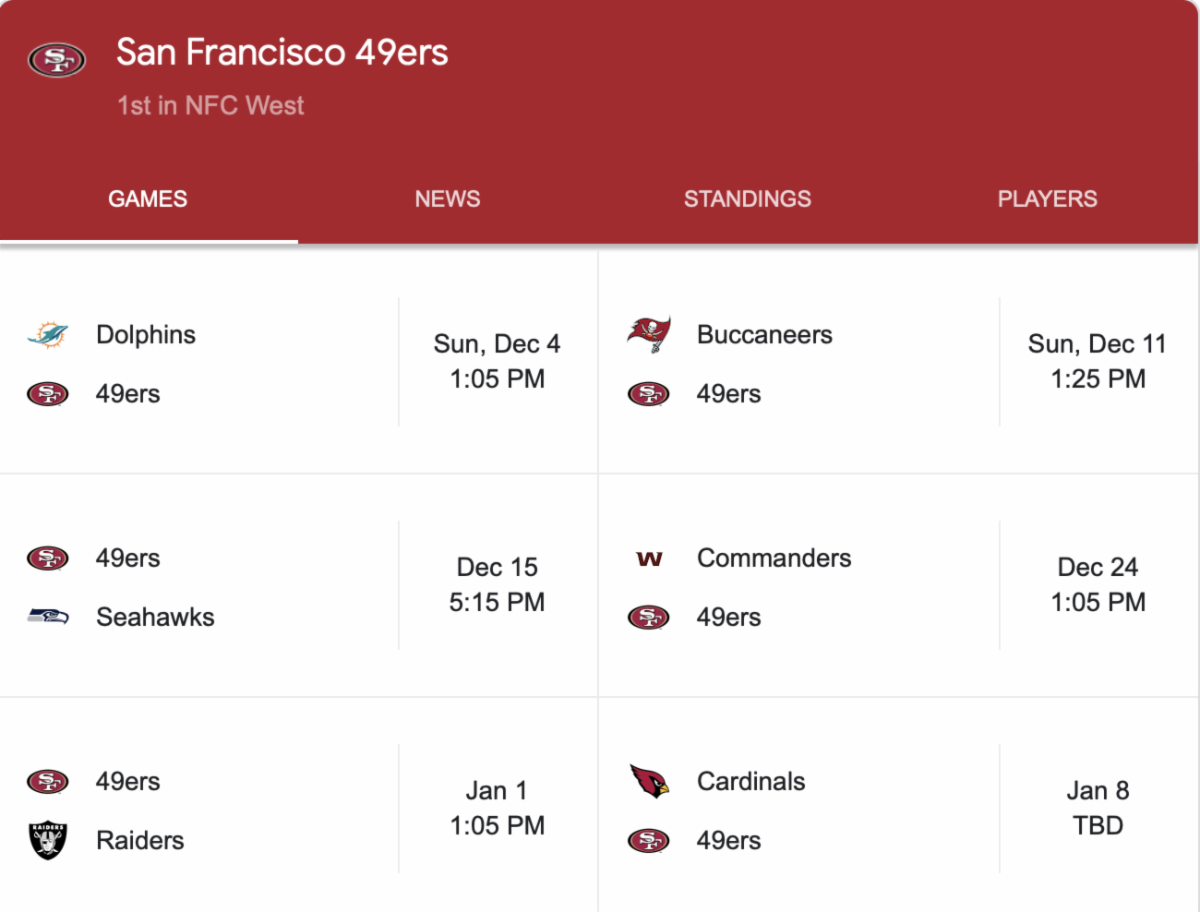
Task: Click the Raiders team name
Action: tap(140, 840)
